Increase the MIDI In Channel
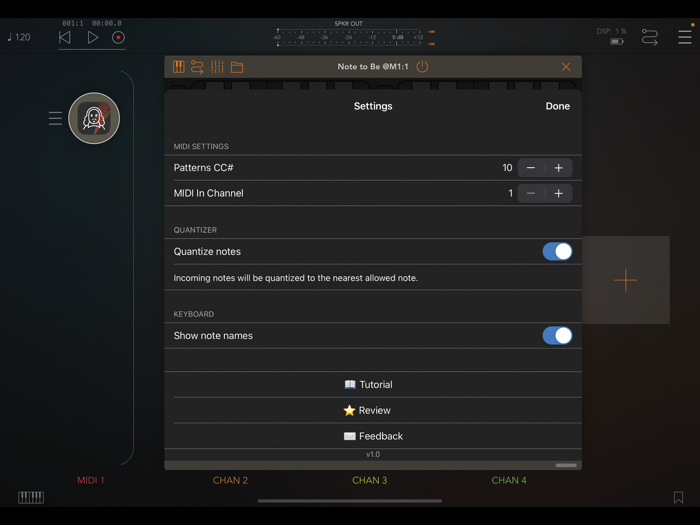Screen dimensions: 700x525 click(558, 193)
